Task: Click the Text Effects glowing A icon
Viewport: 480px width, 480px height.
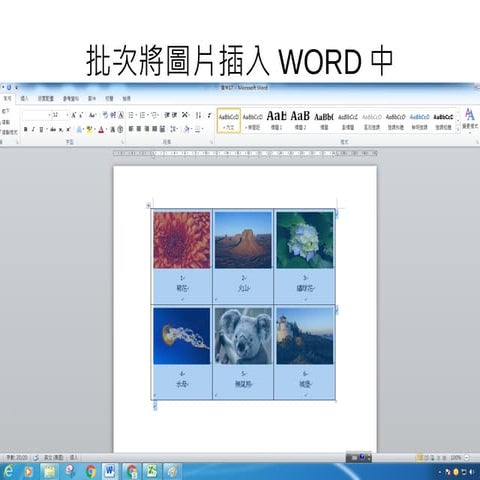Action: 79,129
